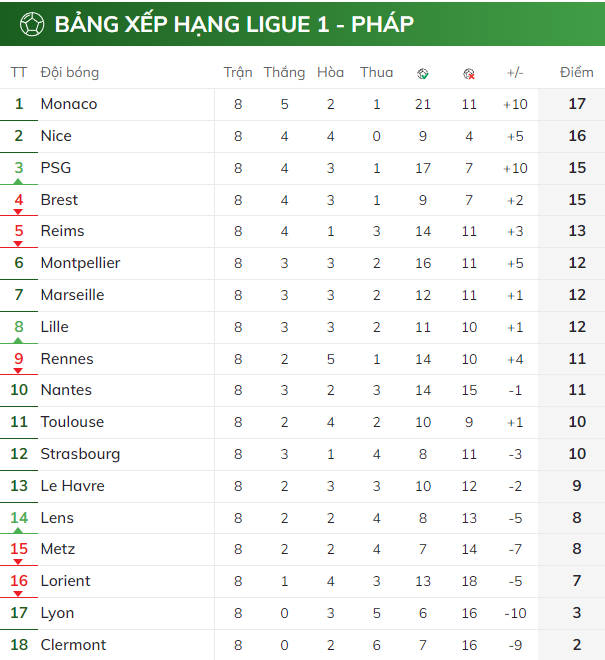This screenshot has width=605, height=660.
Task: Open the Monaco team link
Action: tap(69, 104)
